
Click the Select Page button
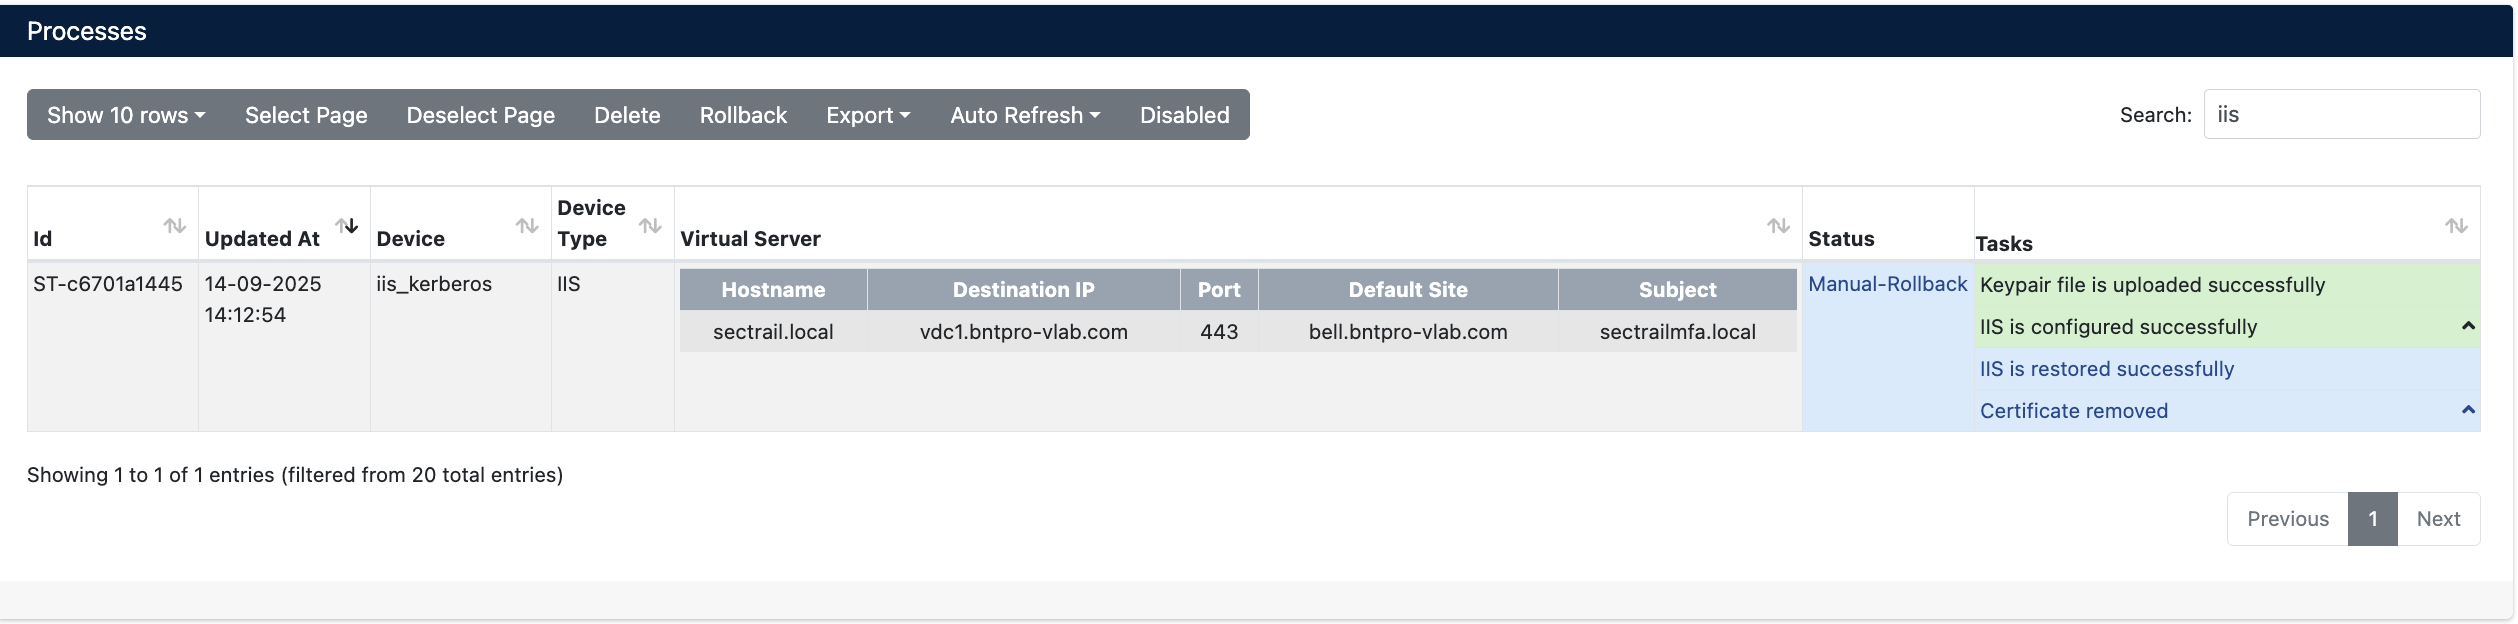pos(306,115)
